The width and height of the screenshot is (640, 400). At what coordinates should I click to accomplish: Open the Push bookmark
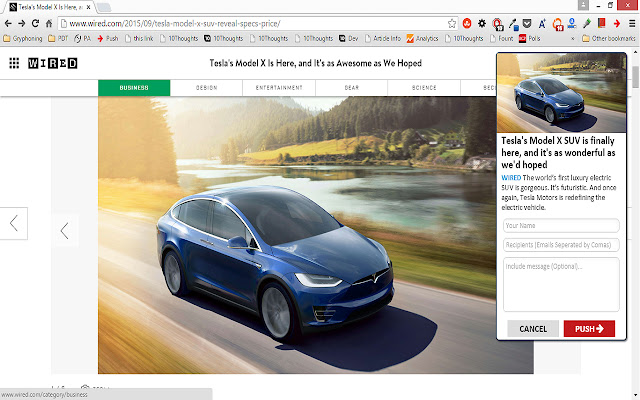[108, 38]
